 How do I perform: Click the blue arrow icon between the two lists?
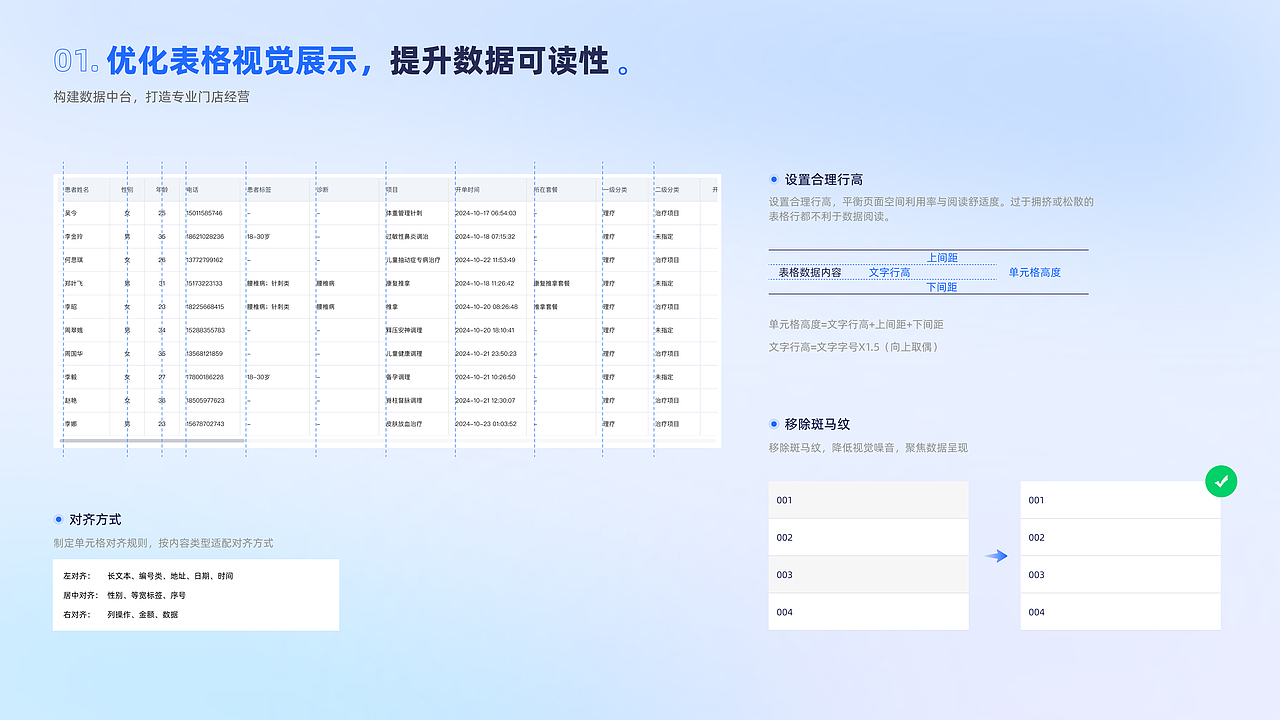point(996,555)
